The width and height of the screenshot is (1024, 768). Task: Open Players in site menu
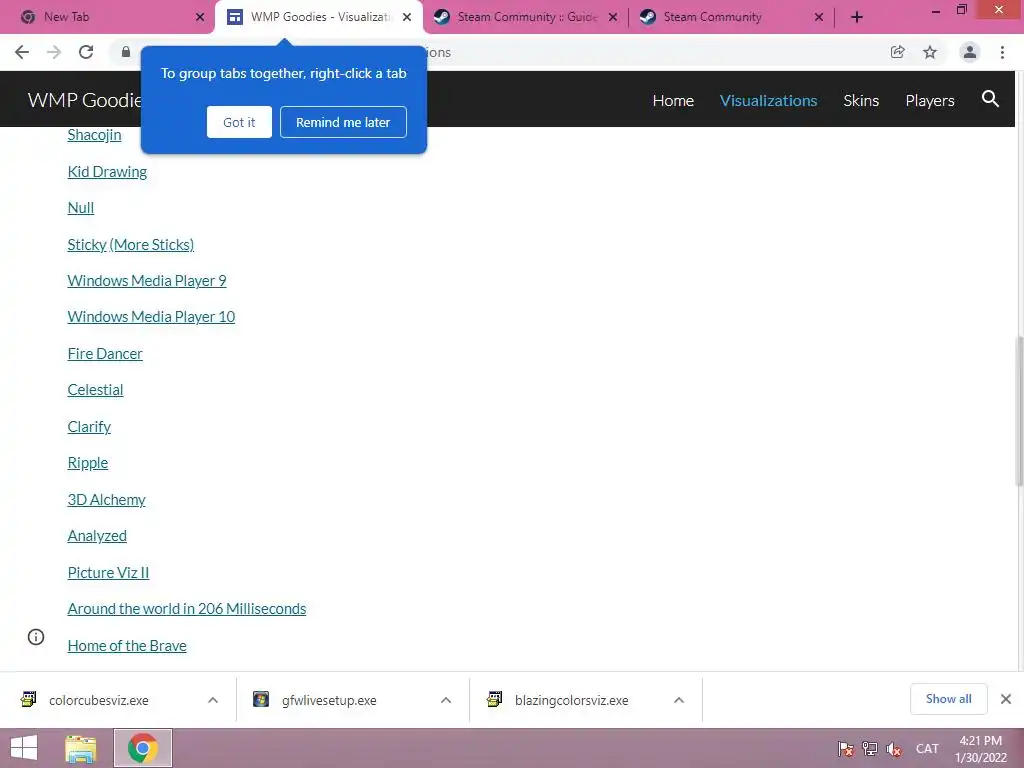(930, 101)
